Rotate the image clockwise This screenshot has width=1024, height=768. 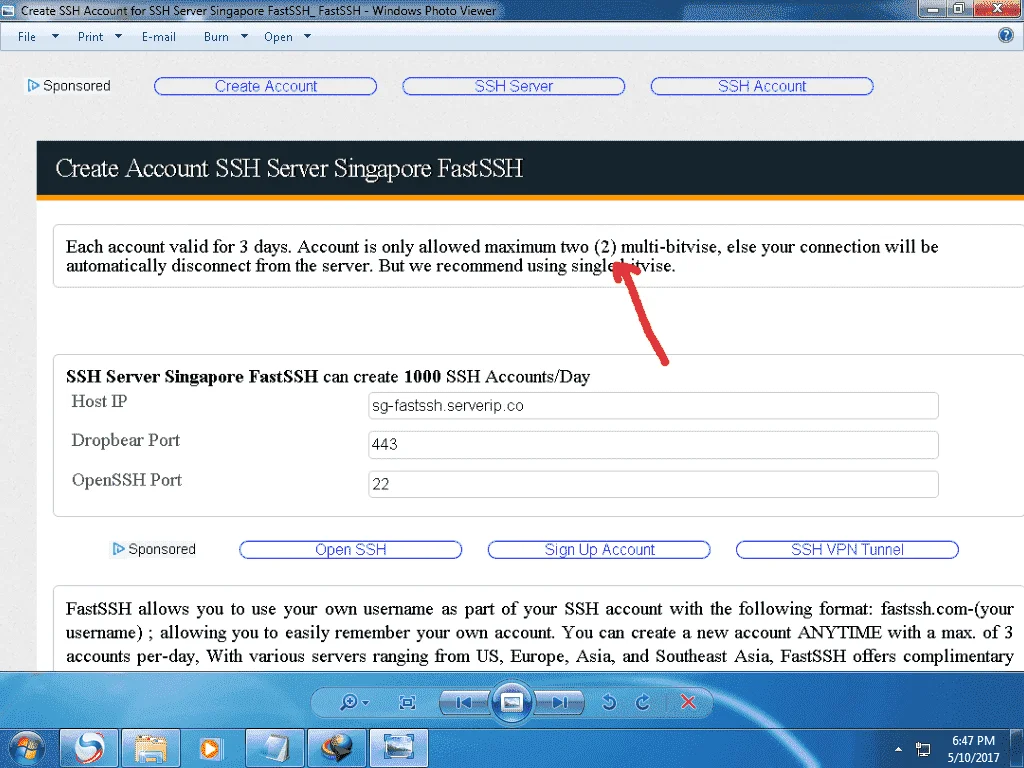tap(643, 702)
